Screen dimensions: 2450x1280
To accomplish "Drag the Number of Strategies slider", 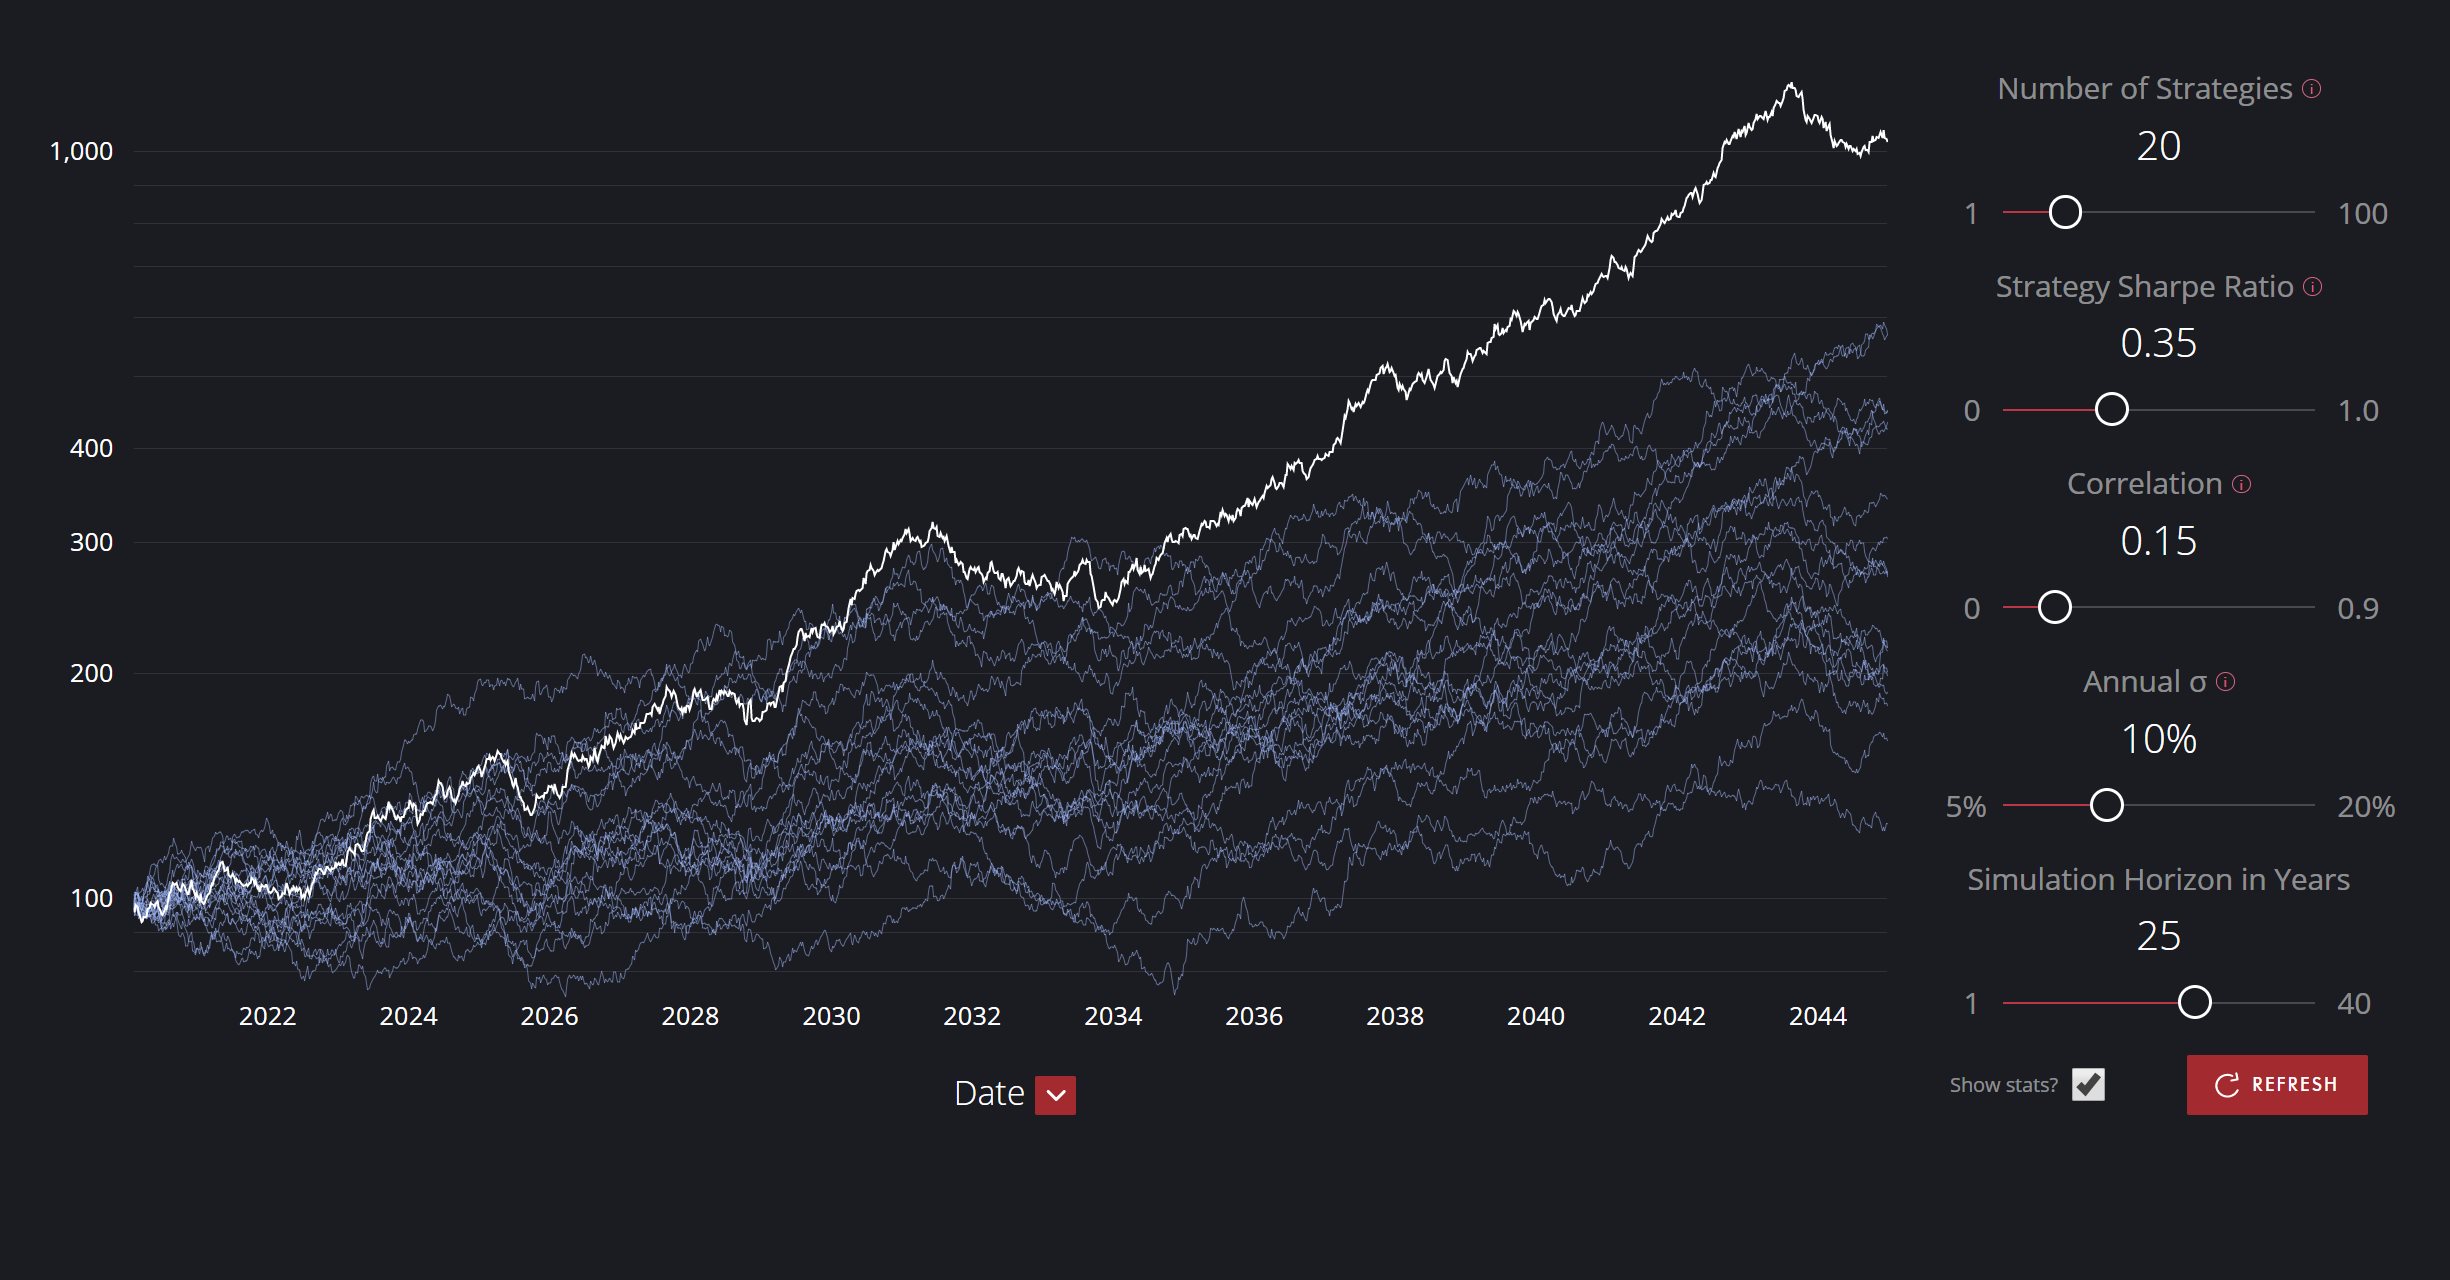I will (x=2063, y=212).
